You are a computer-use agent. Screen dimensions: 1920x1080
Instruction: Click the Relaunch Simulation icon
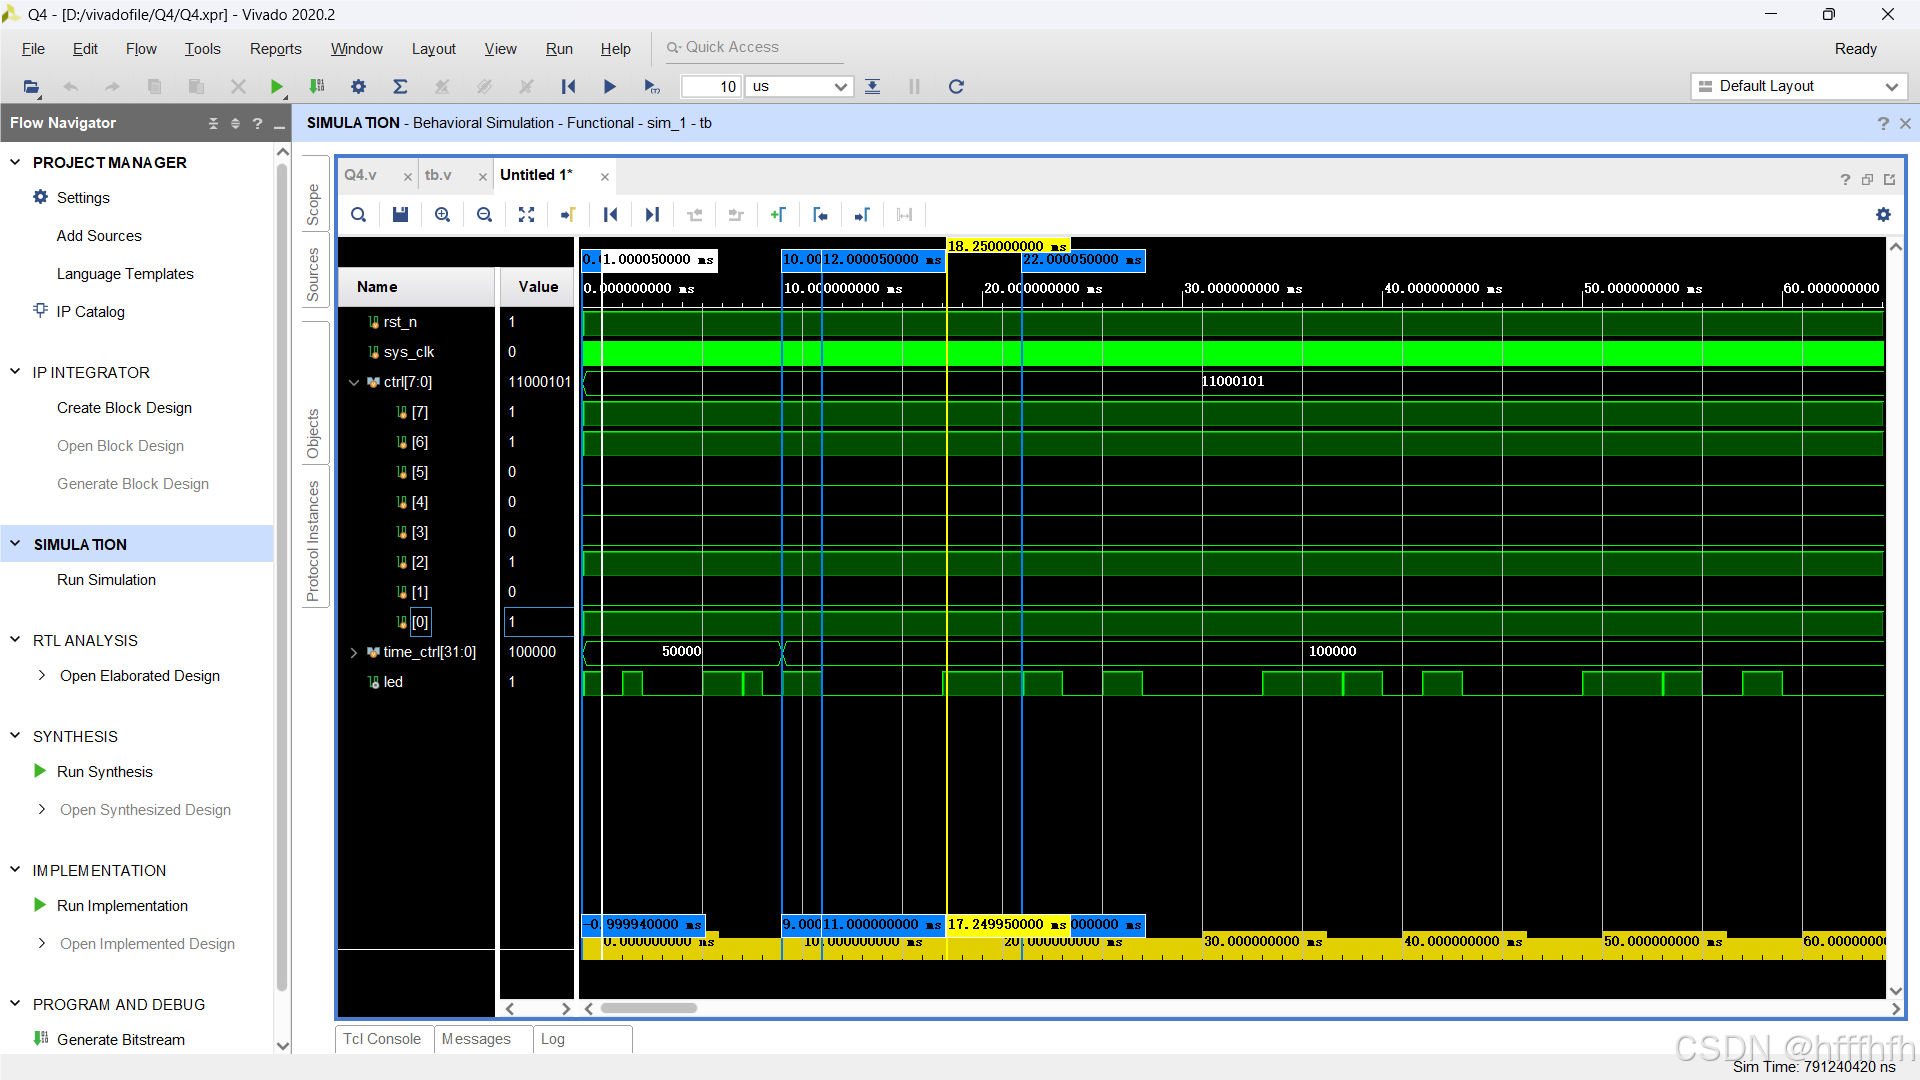[956, 87]
